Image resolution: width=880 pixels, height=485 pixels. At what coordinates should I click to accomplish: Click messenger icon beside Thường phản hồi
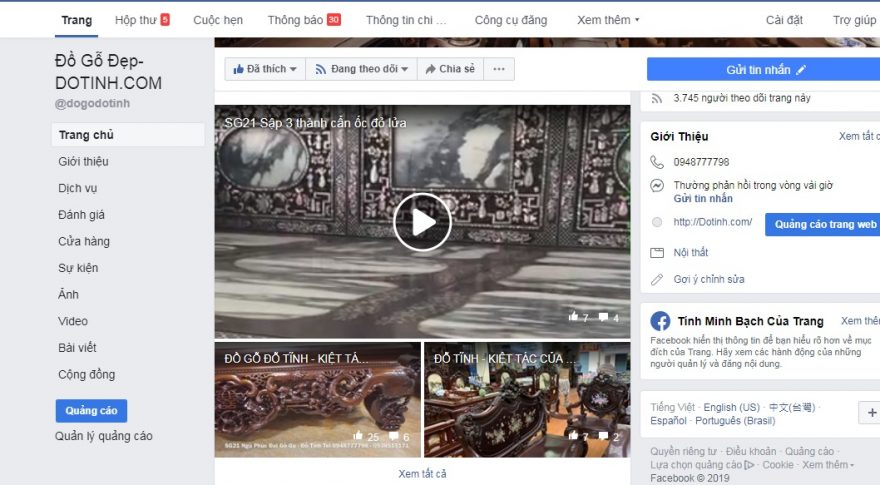tap(657, 185)
